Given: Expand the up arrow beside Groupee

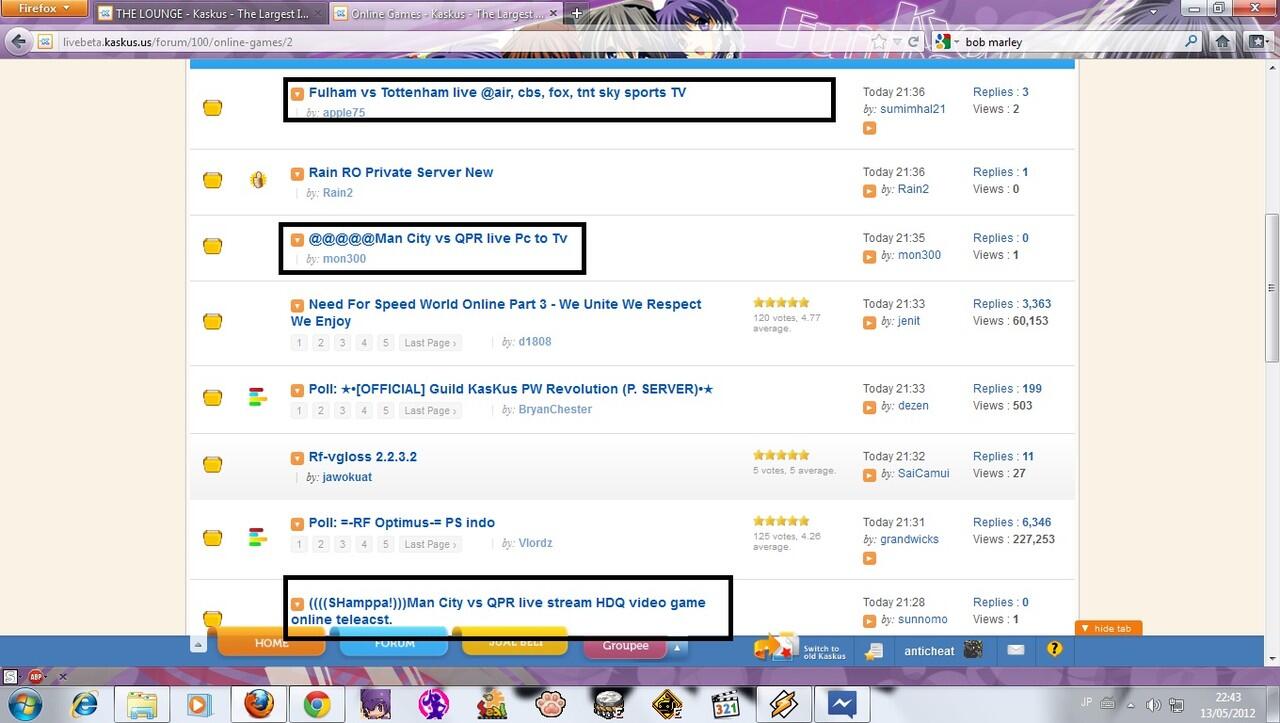Looking at the screenshot, I should pyautogui.click(x=677, y=647).
